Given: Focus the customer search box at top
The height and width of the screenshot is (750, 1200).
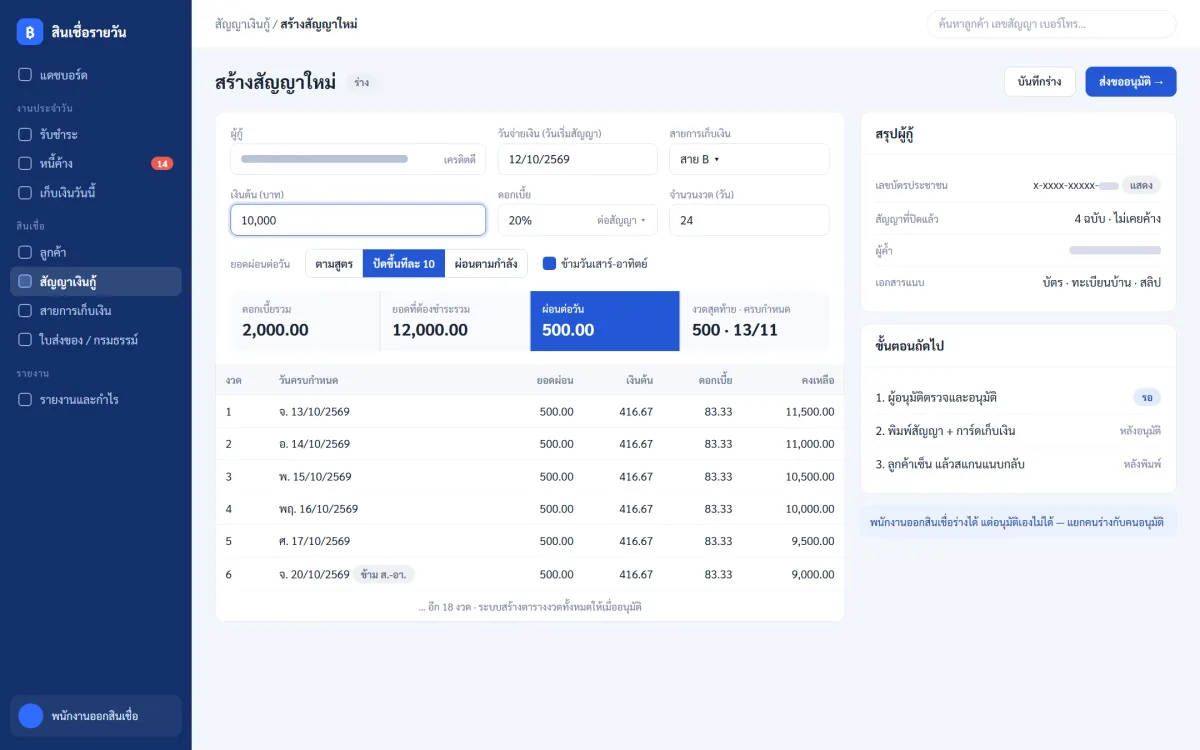Looking at the screenshot, I should (1052, 24).
